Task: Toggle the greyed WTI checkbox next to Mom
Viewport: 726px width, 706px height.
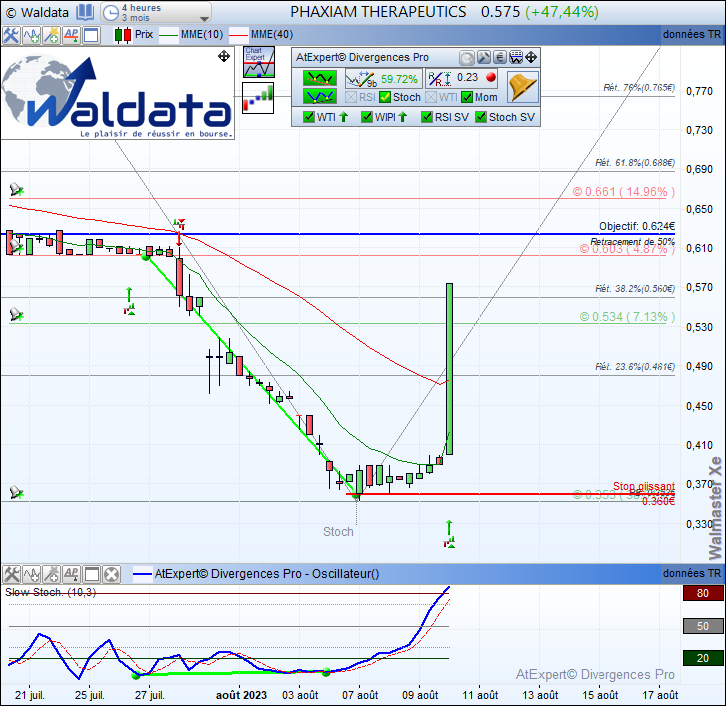Action: pyautogui.click(x=431, y=97)
